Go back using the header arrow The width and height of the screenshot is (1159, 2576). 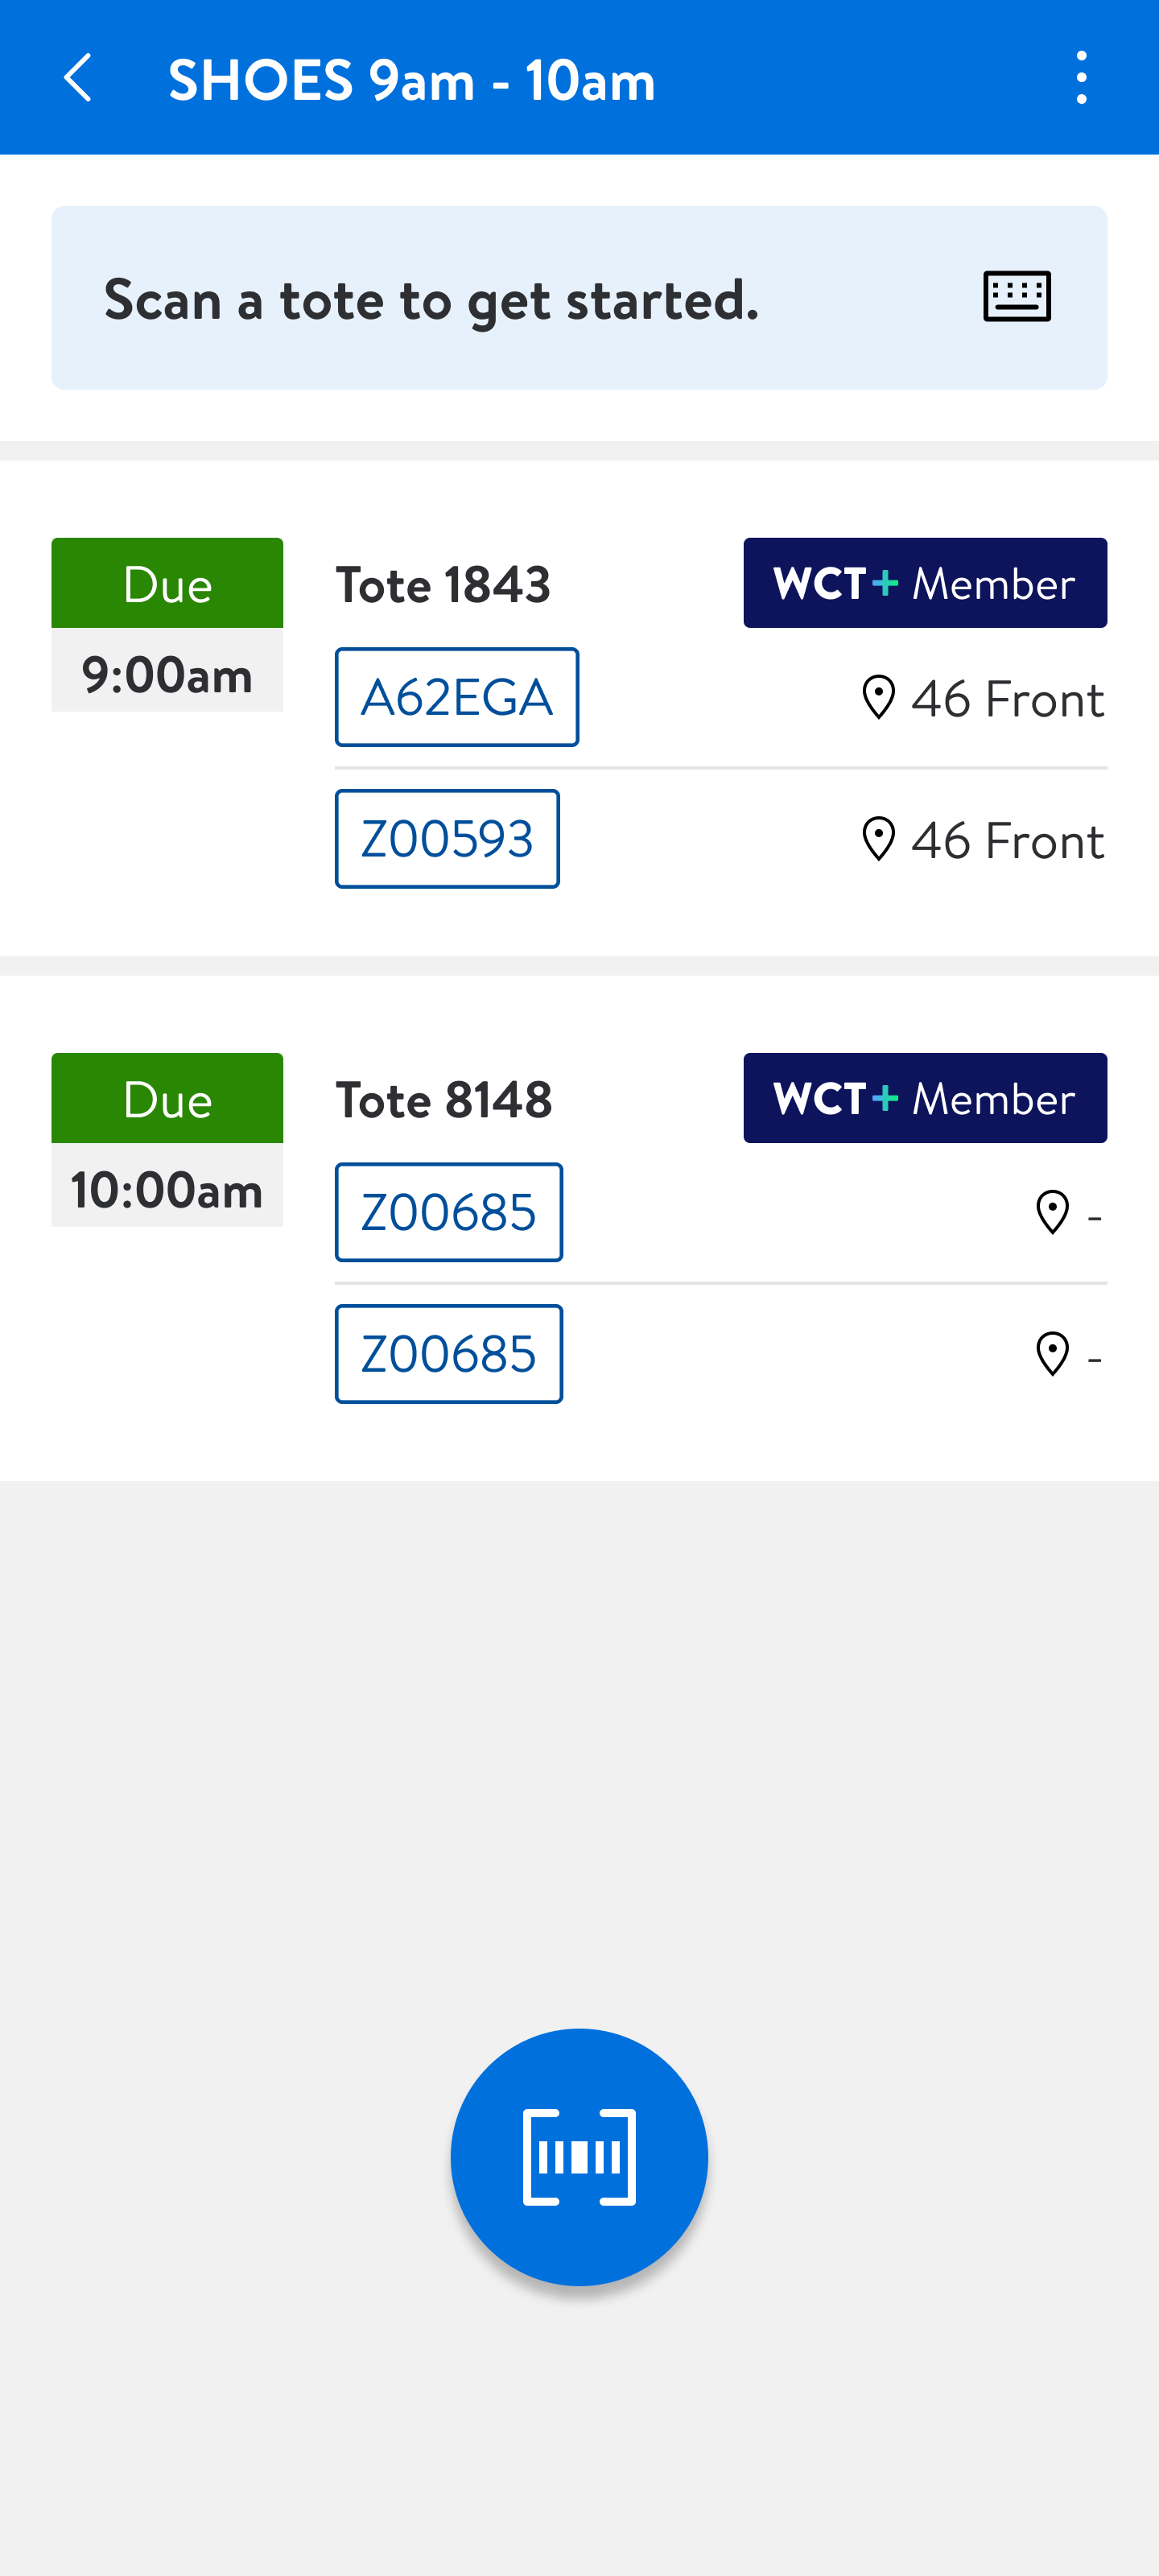coord(77,78)
